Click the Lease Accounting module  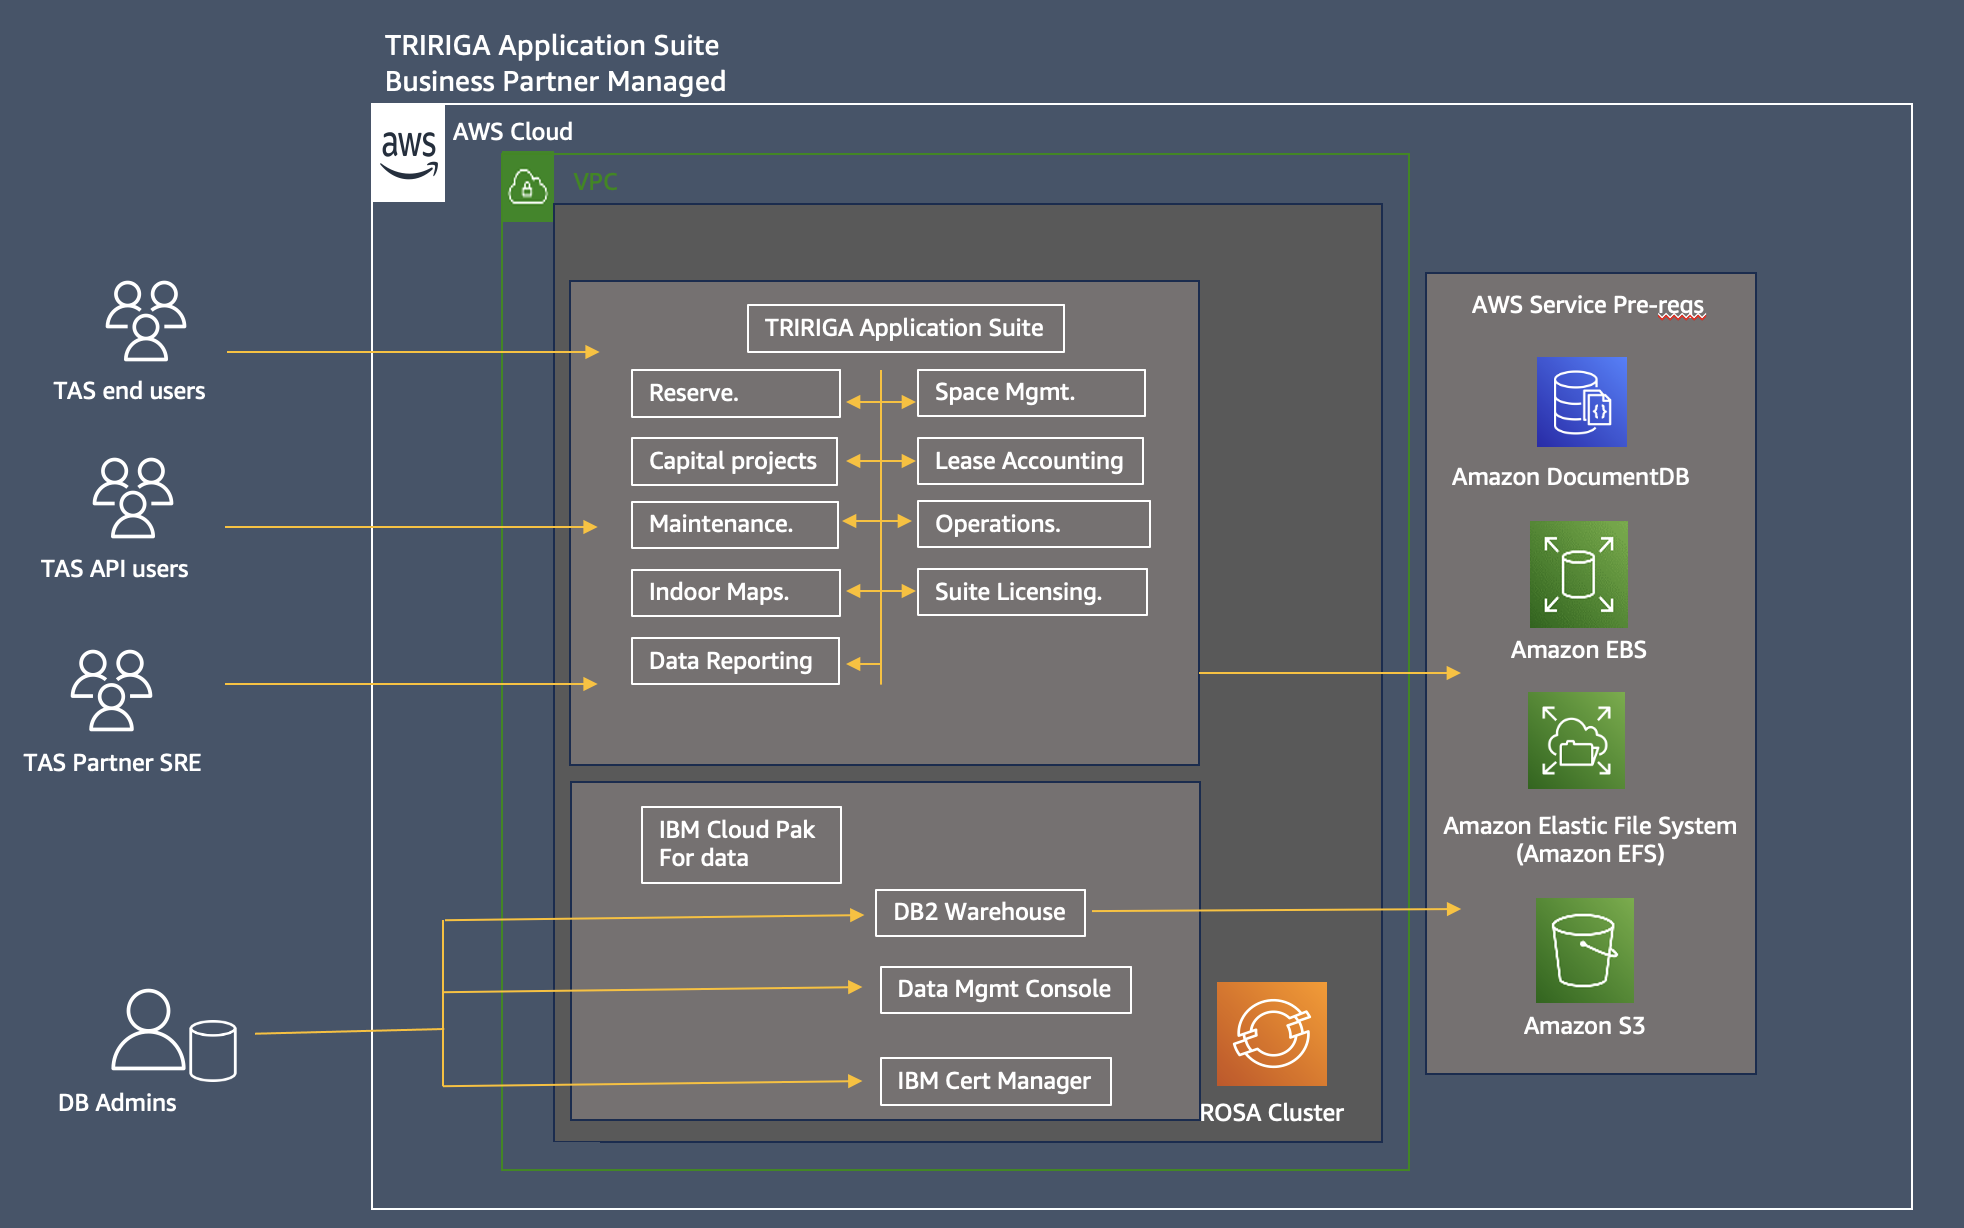pos(1030,461)
